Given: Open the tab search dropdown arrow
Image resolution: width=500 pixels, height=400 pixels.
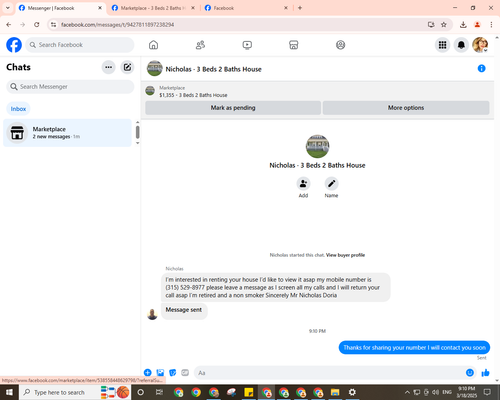Looking at the screenshot, I should point(8,8).
